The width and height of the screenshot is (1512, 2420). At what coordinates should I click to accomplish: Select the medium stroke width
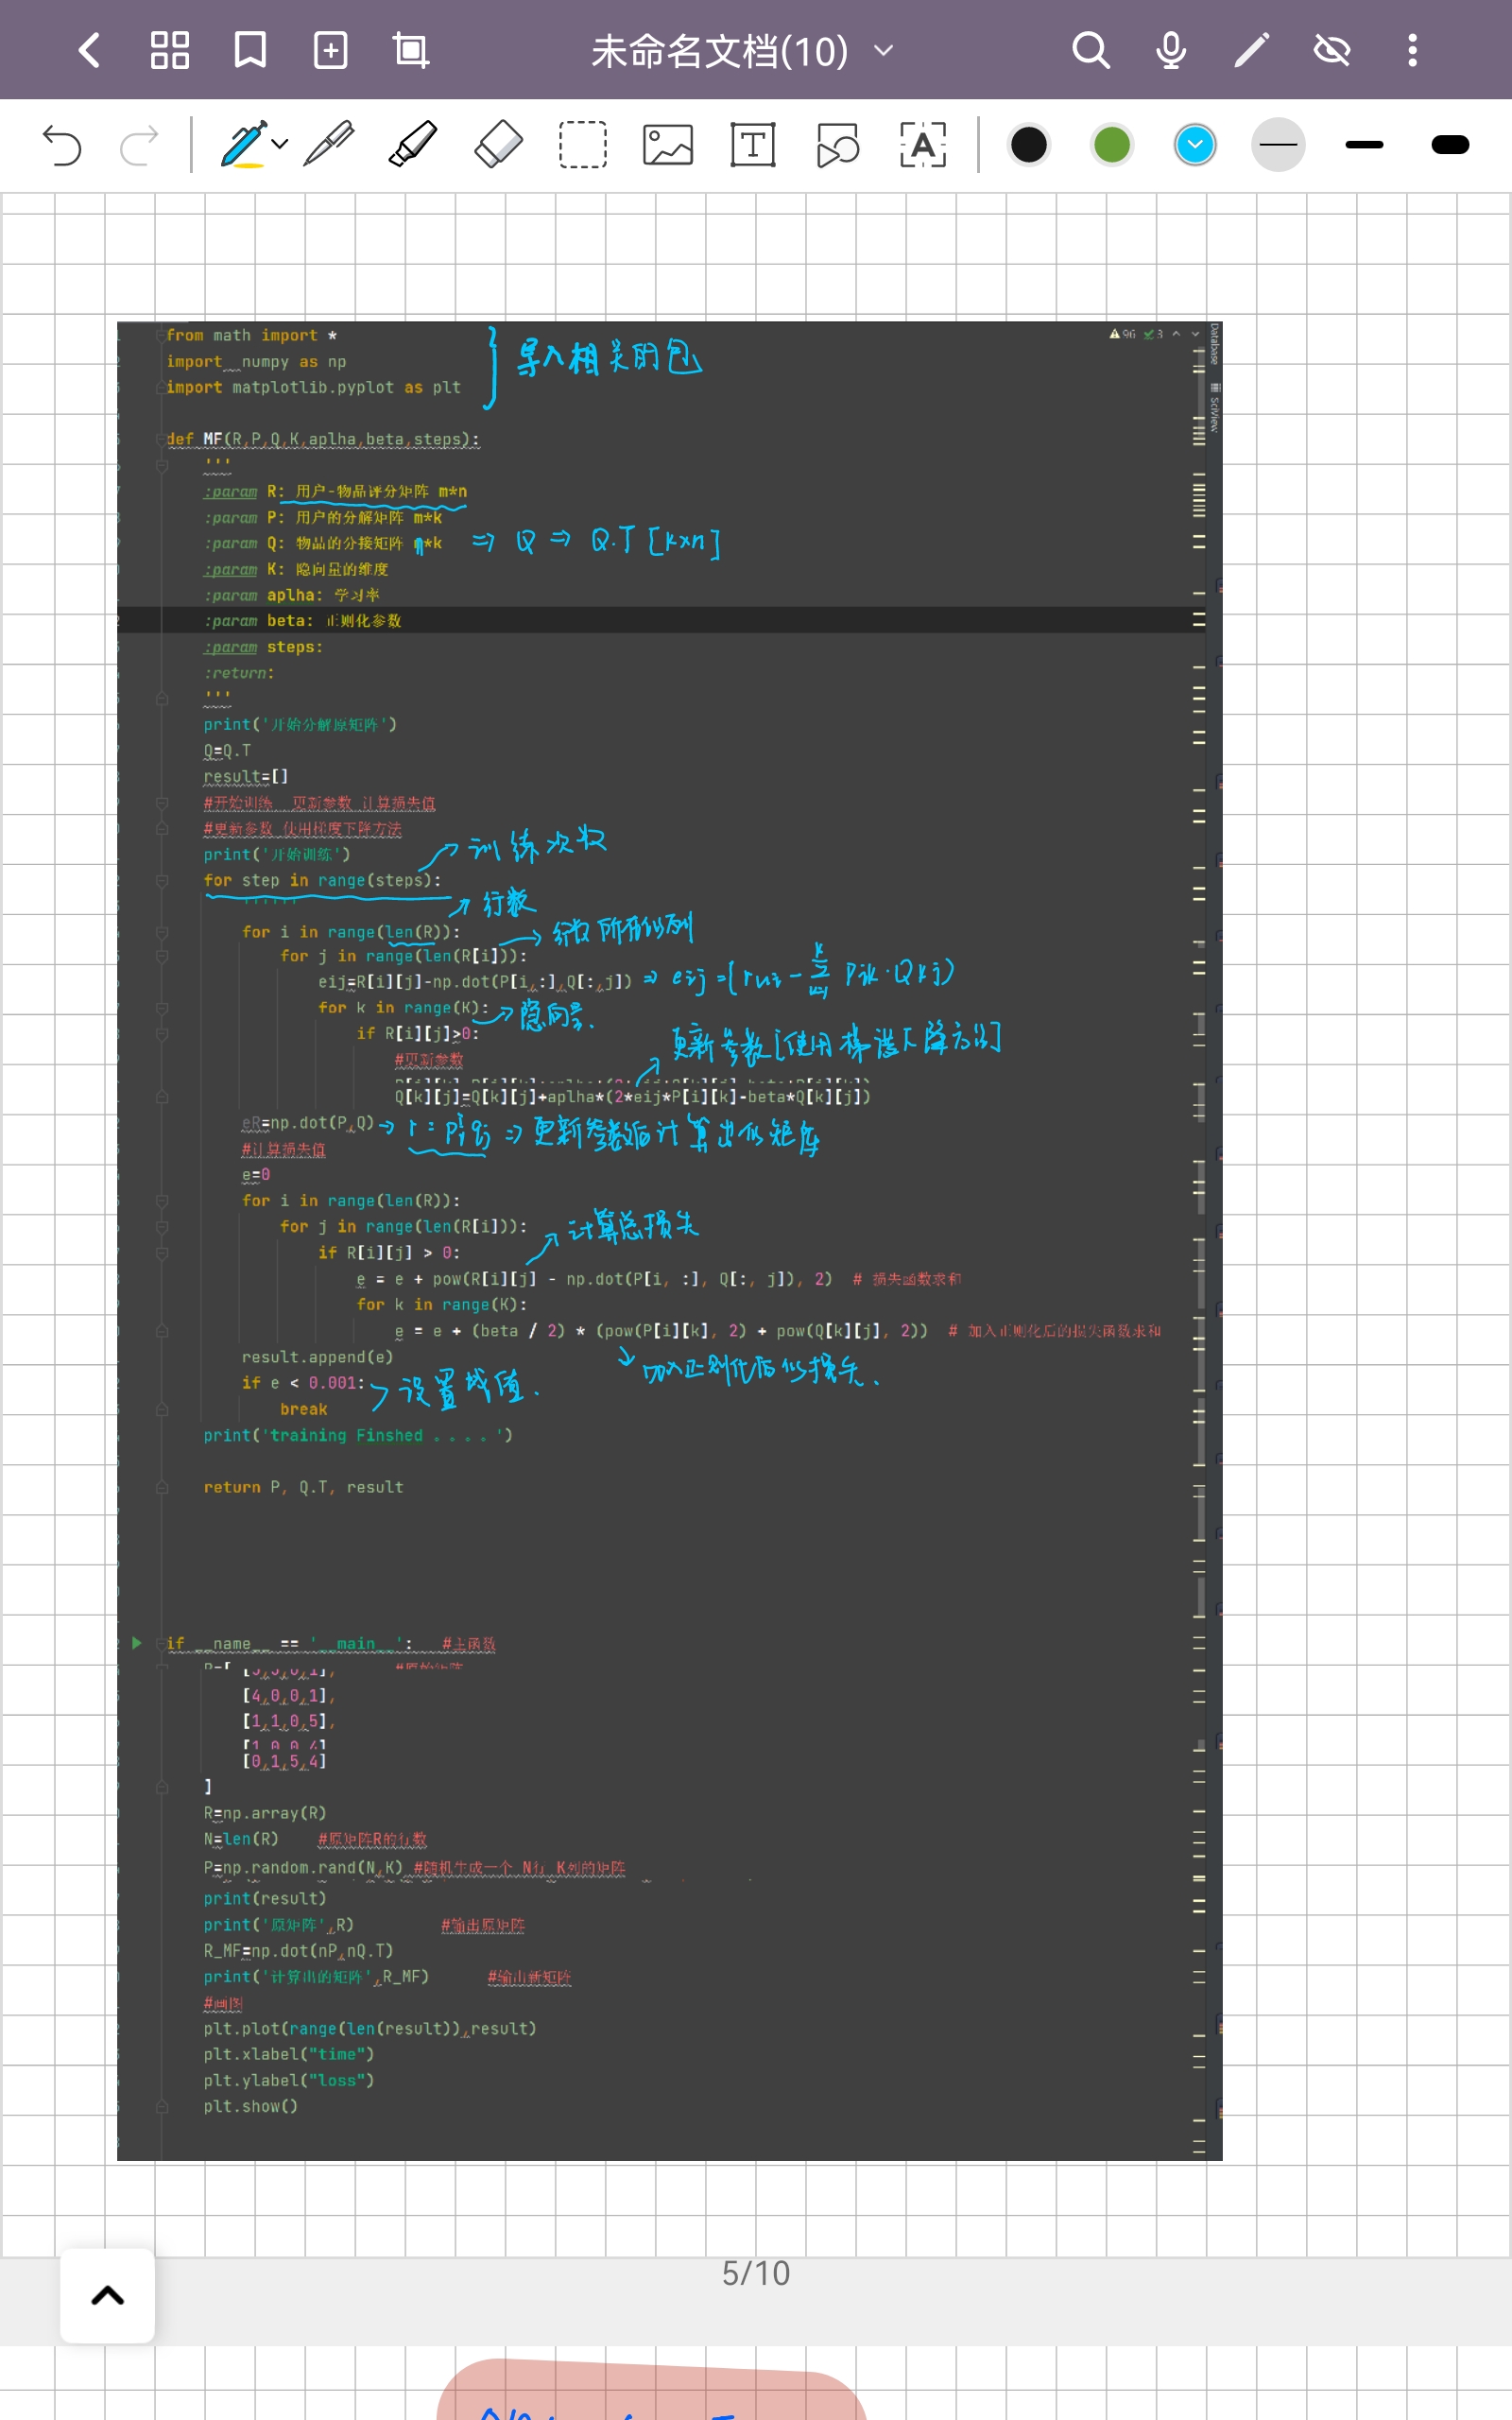pos(1364,144)
